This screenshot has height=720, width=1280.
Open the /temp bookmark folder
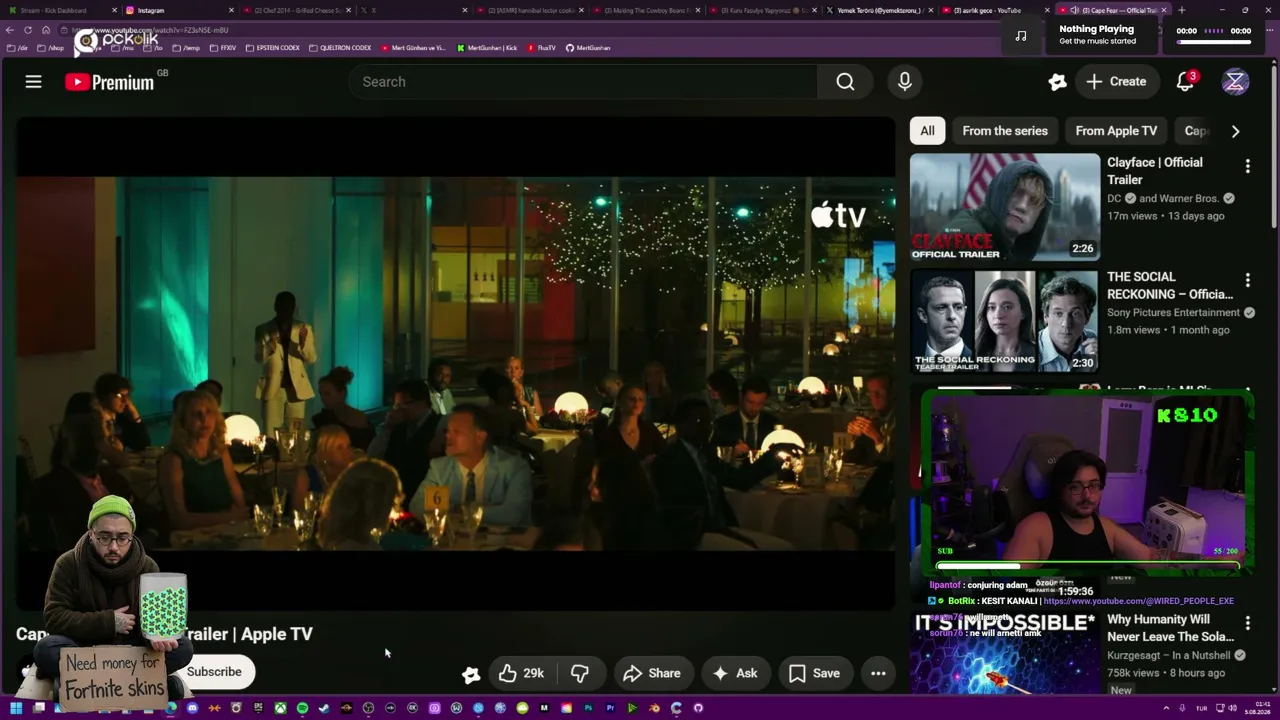pos(187,48)
